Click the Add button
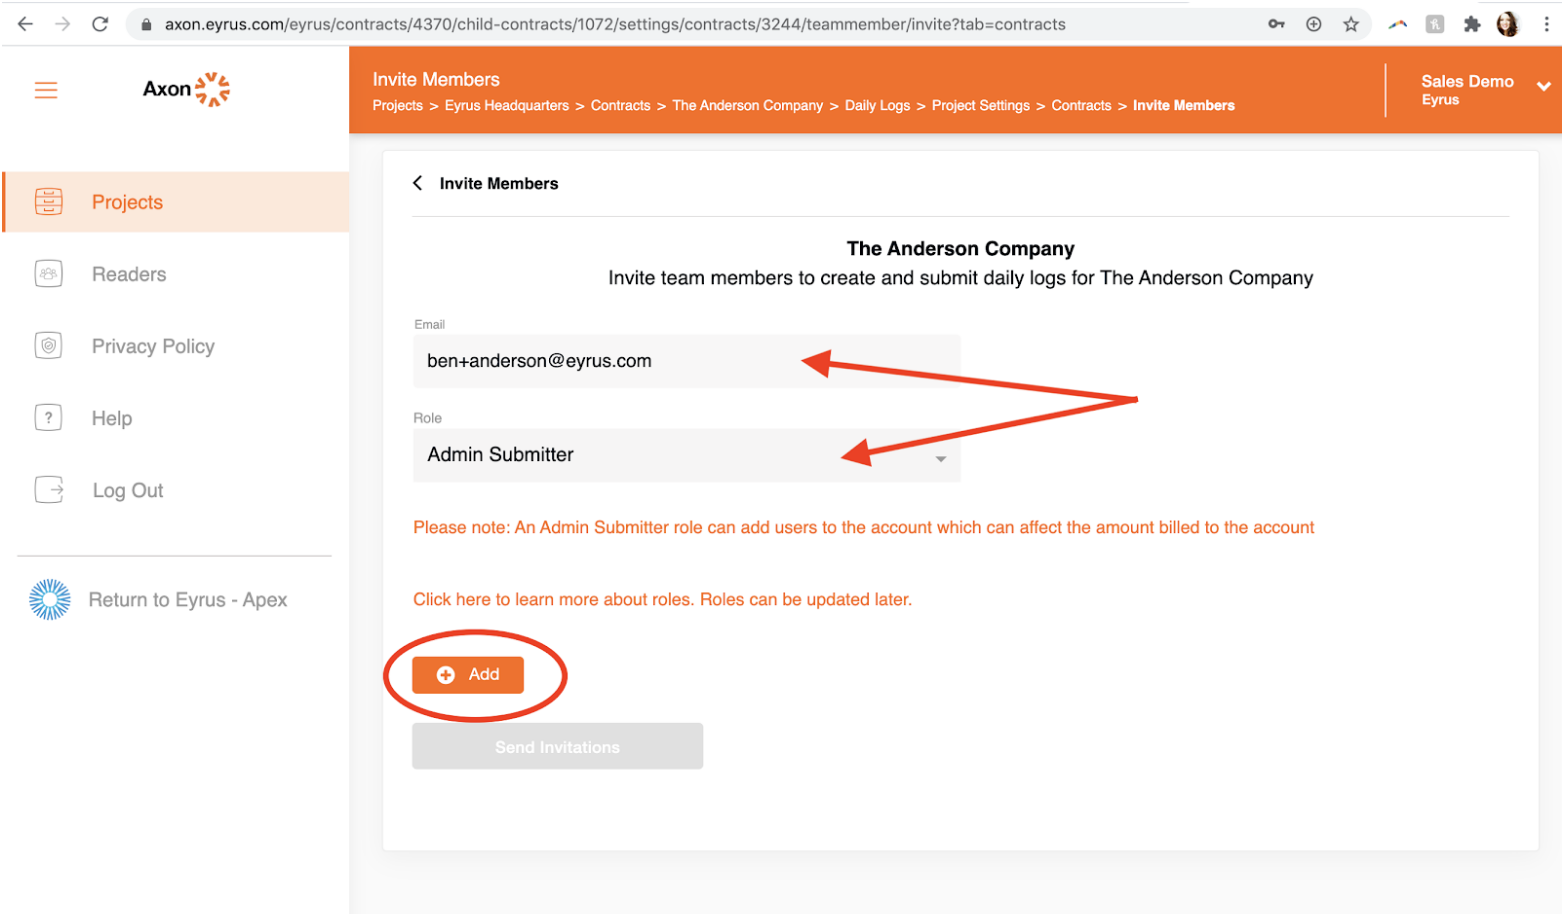Screen dimensions: 1562x914 click(468, 675)
